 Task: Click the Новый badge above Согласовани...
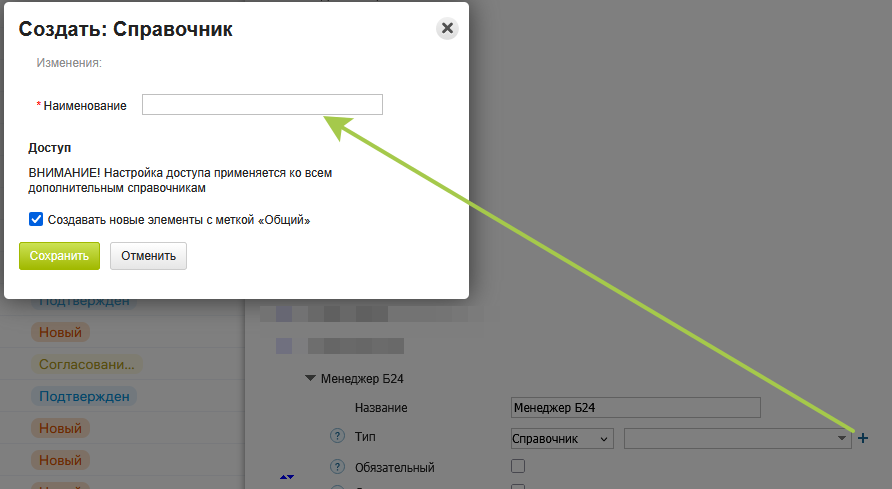coord(61,332)
